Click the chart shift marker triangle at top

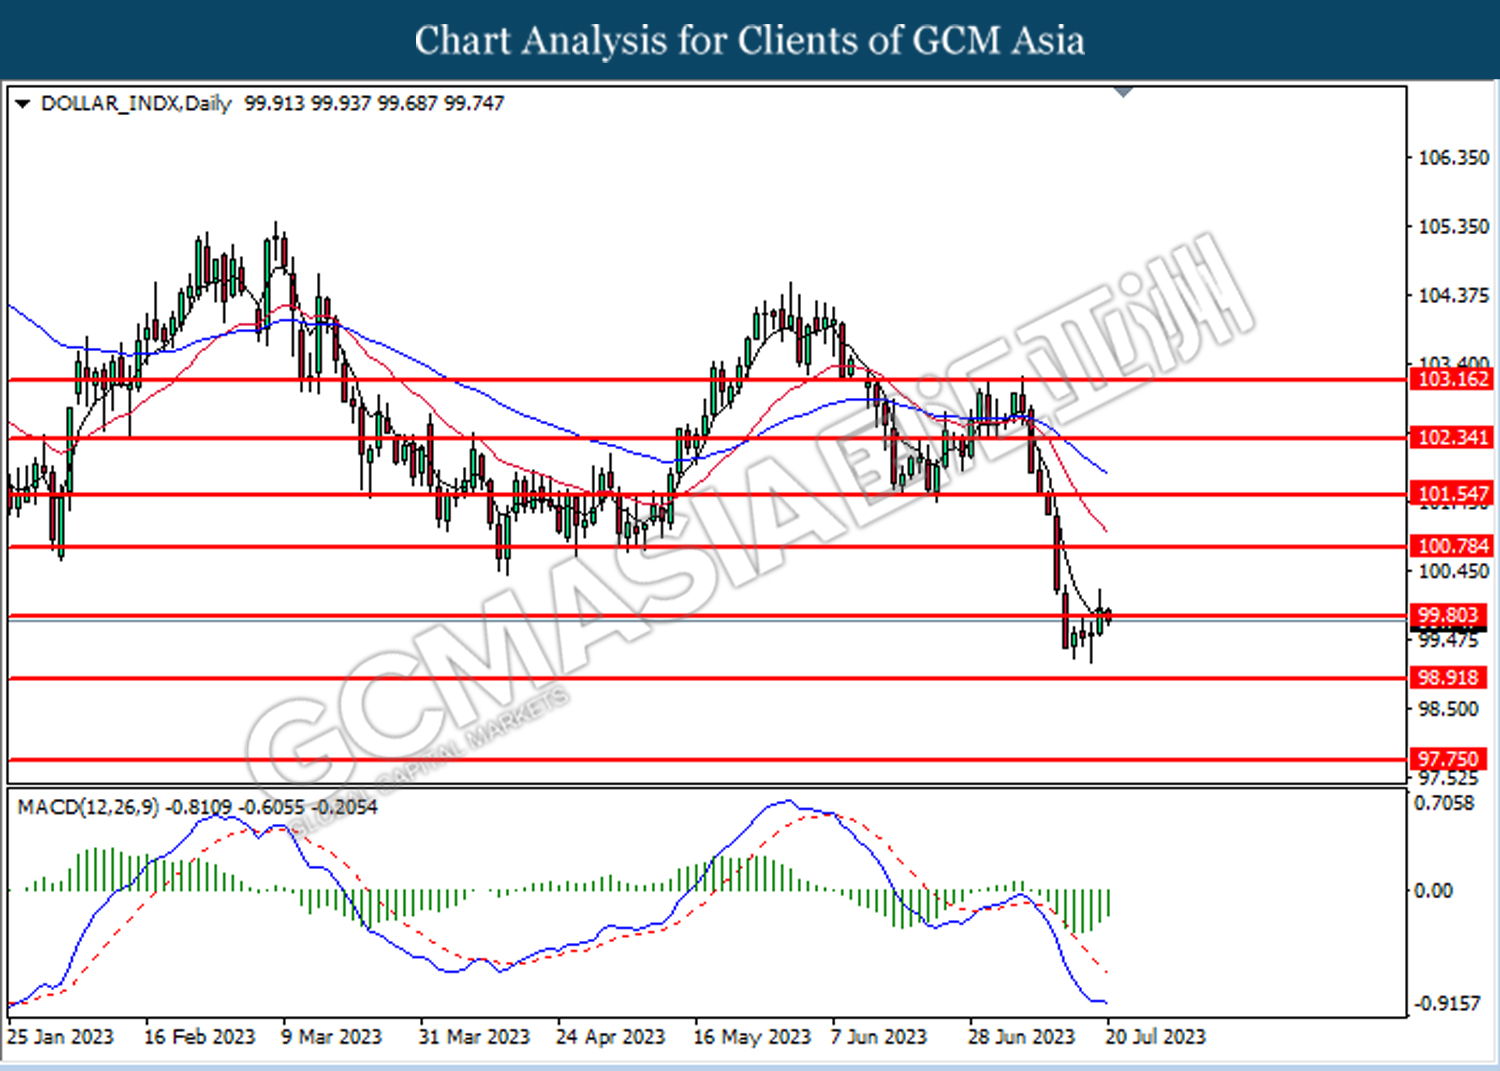pos(1123,92)
